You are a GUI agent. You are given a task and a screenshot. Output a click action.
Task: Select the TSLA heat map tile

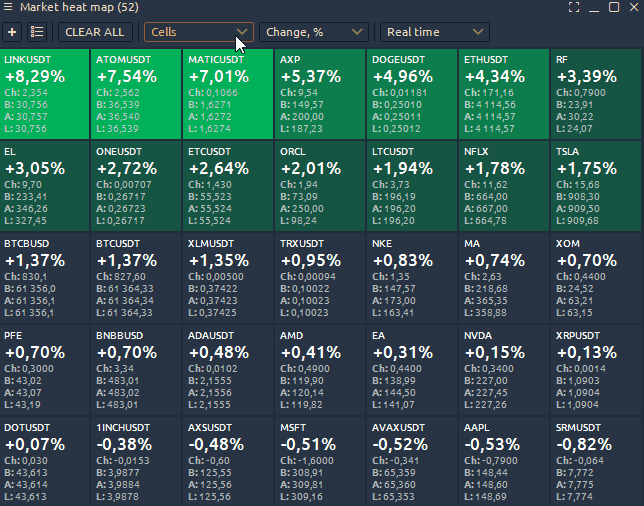[597, 185]
